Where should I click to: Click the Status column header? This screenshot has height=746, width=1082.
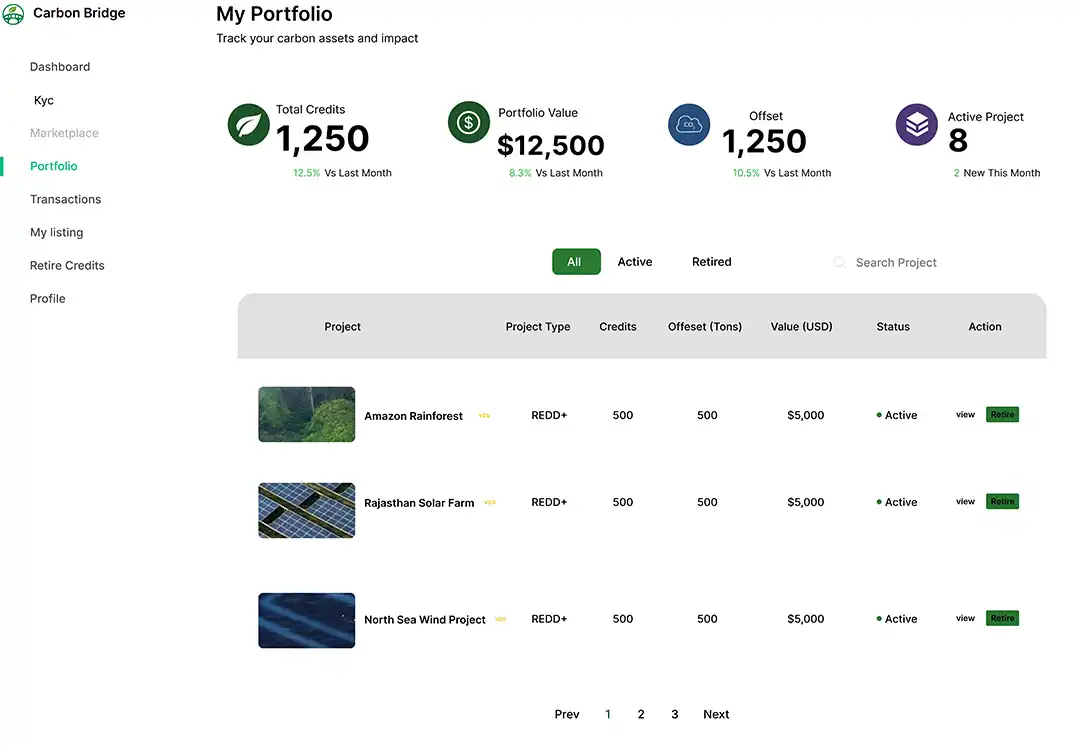click(x=893, y=326)
